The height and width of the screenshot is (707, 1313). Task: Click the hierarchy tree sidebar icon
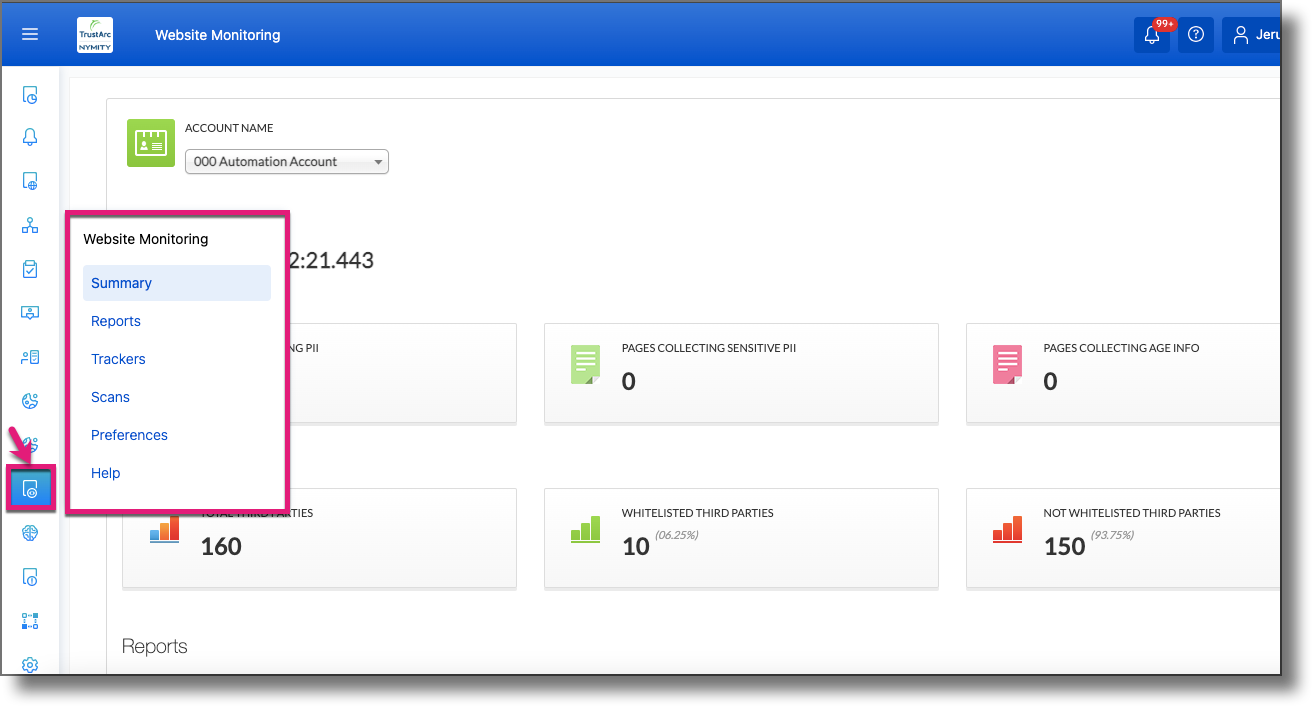coord(30,225)
